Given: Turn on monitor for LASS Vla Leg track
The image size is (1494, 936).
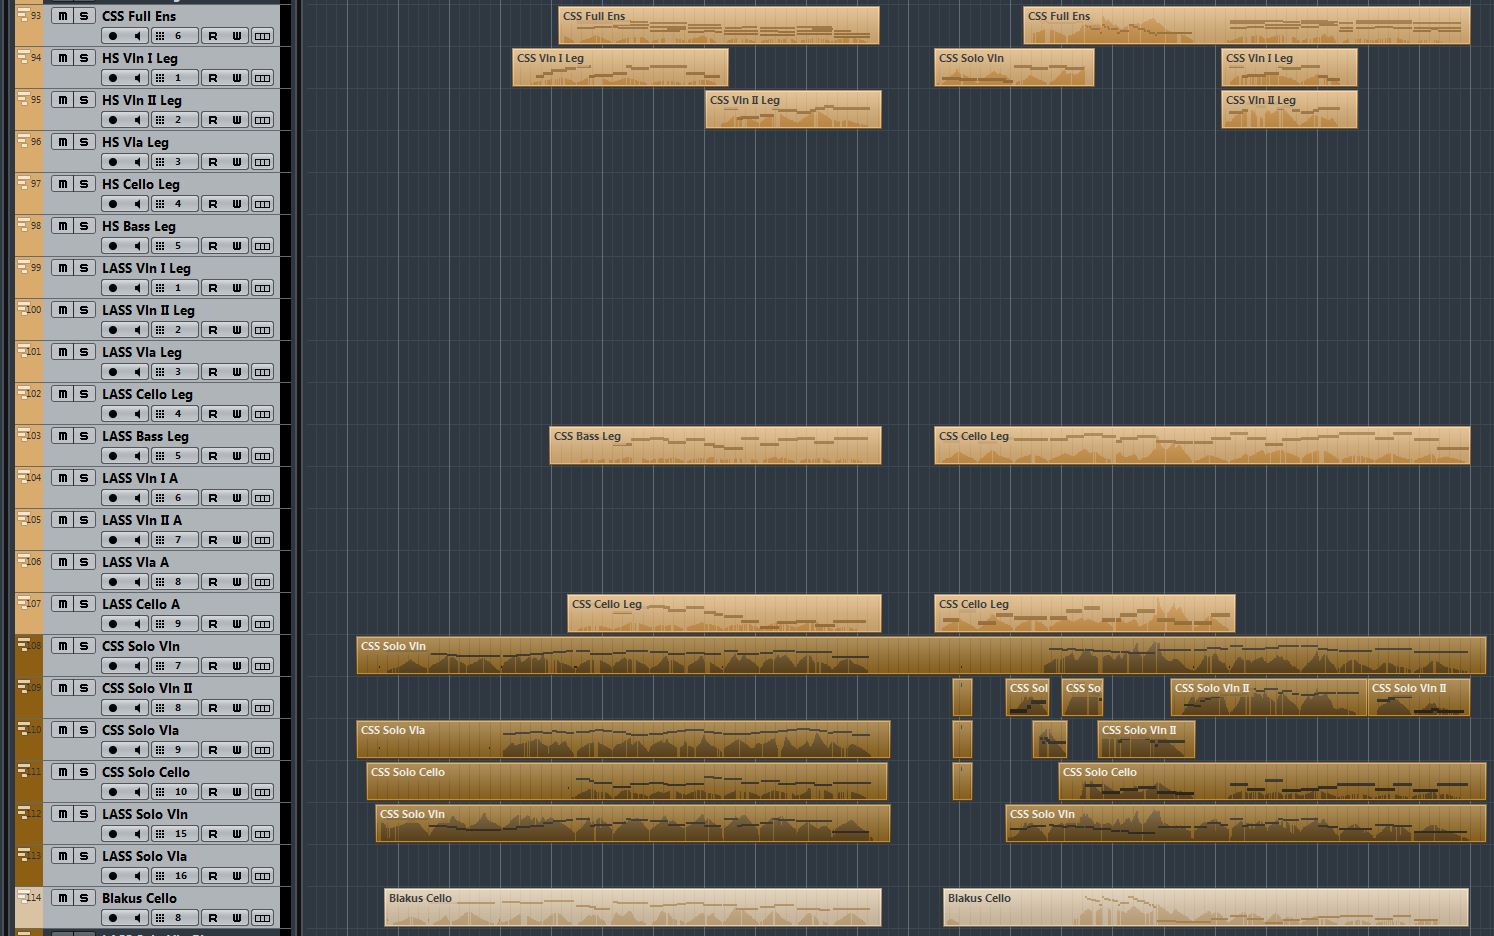Looking at the screenshot, I should coord(136,372).
